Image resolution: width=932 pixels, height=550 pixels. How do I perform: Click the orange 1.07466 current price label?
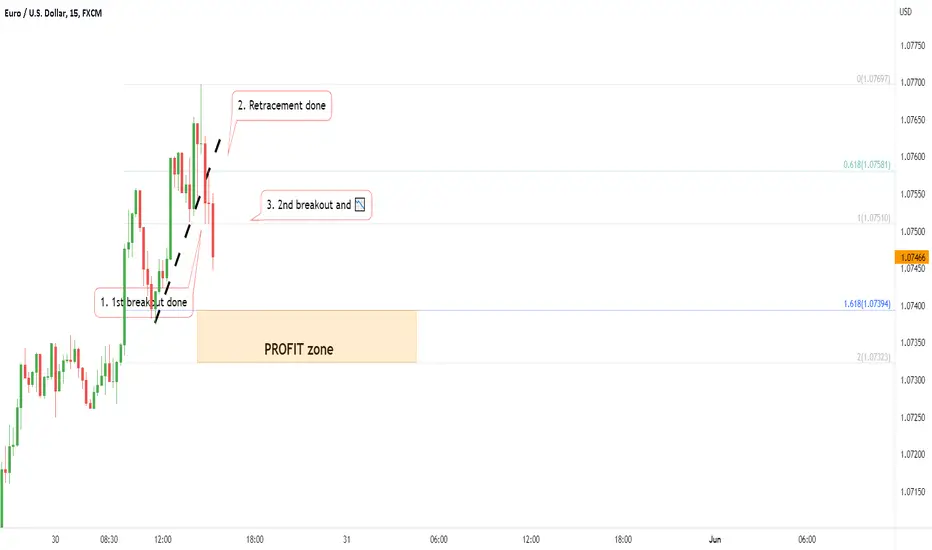912,257
